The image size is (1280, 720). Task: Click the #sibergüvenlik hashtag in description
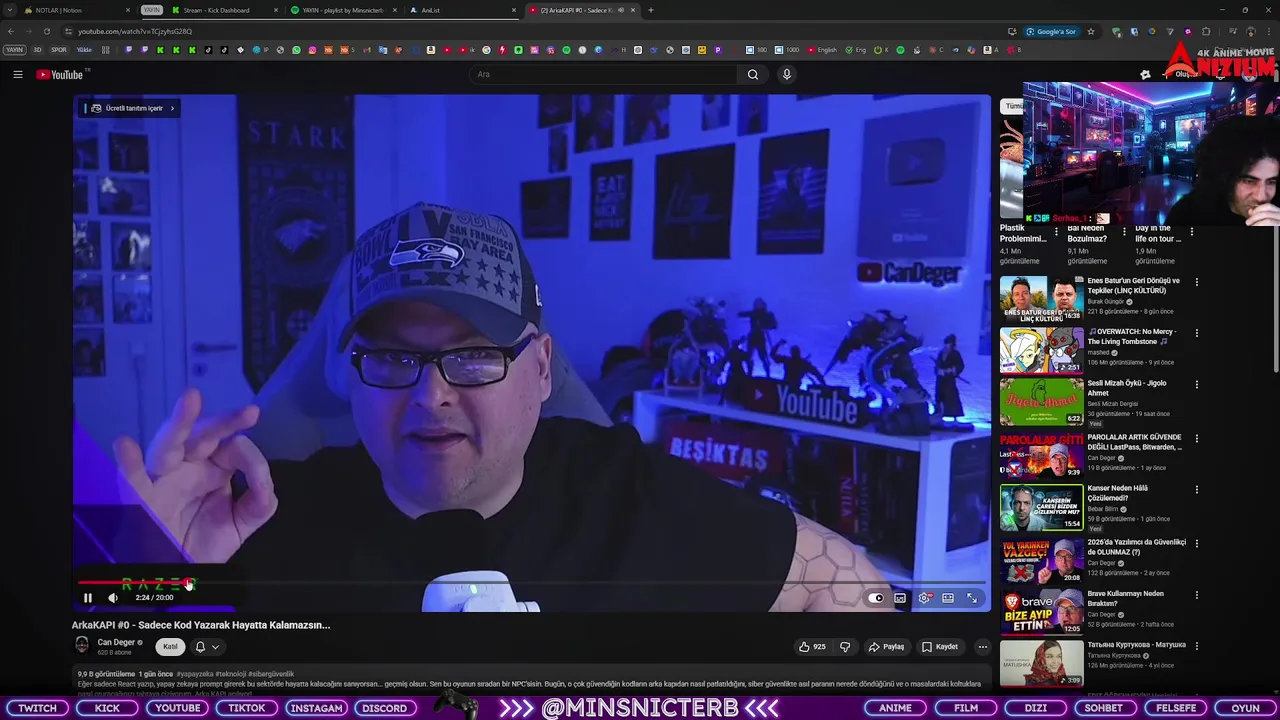point(271,674)
